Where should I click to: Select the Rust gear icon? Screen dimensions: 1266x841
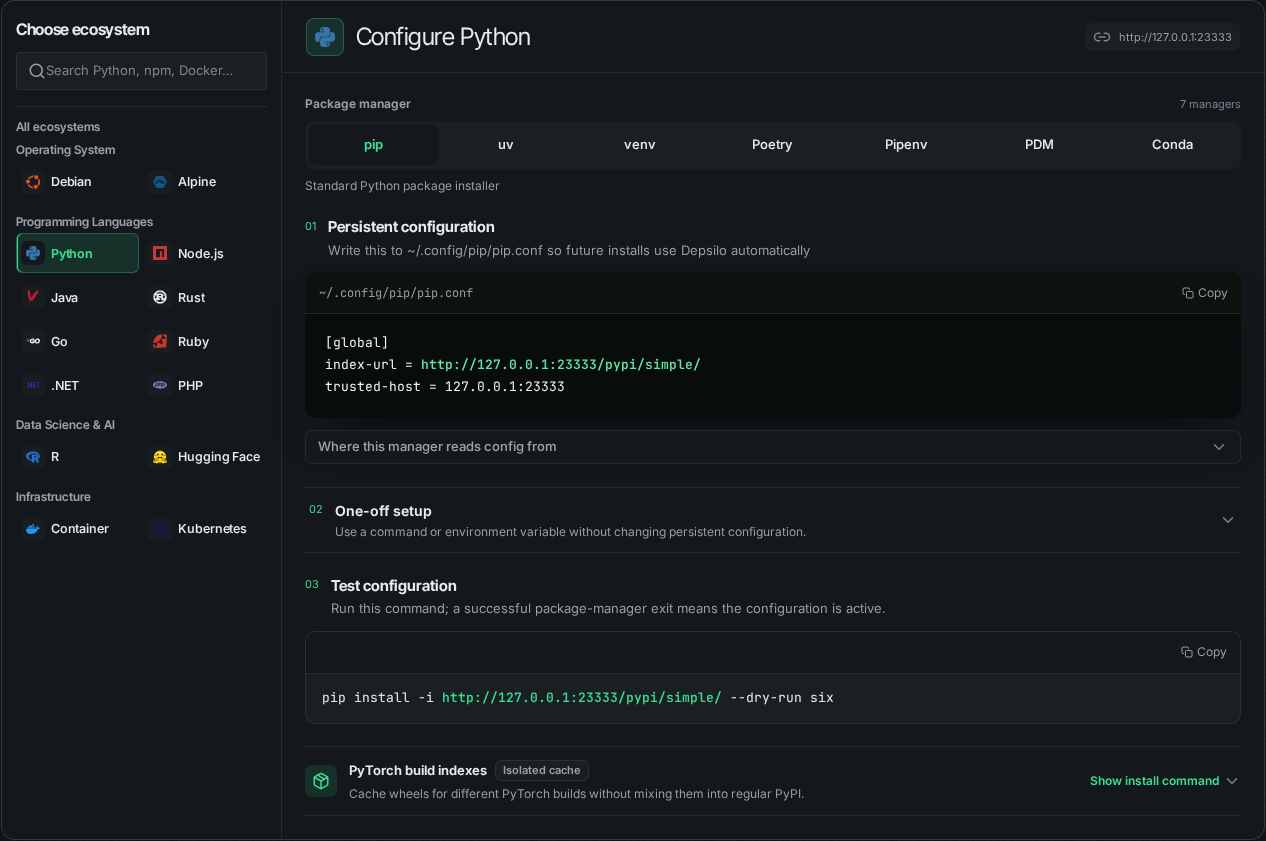coord(160,298)
